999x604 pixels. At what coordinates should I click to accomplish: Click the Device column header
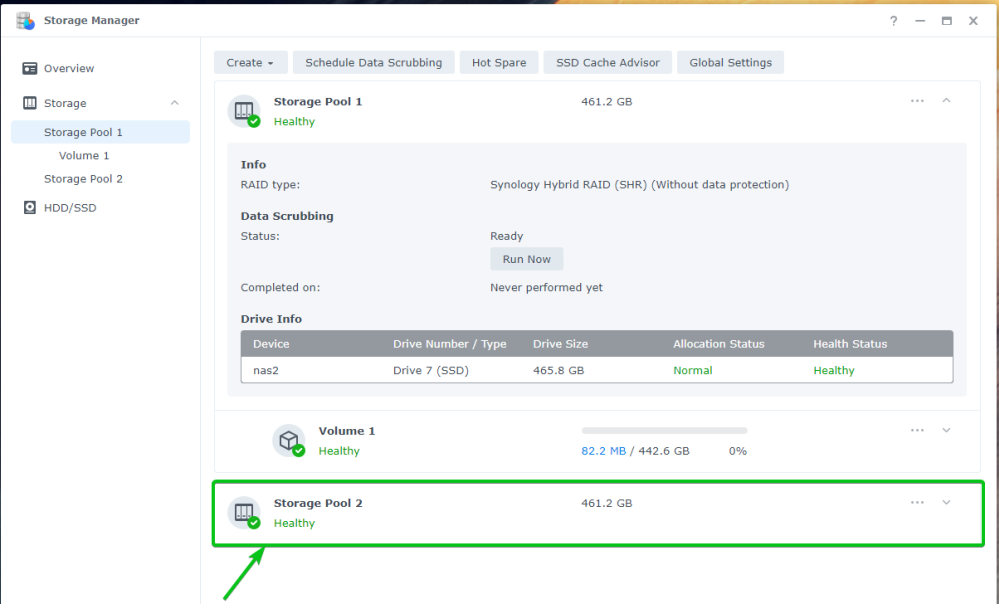point(271,344)
